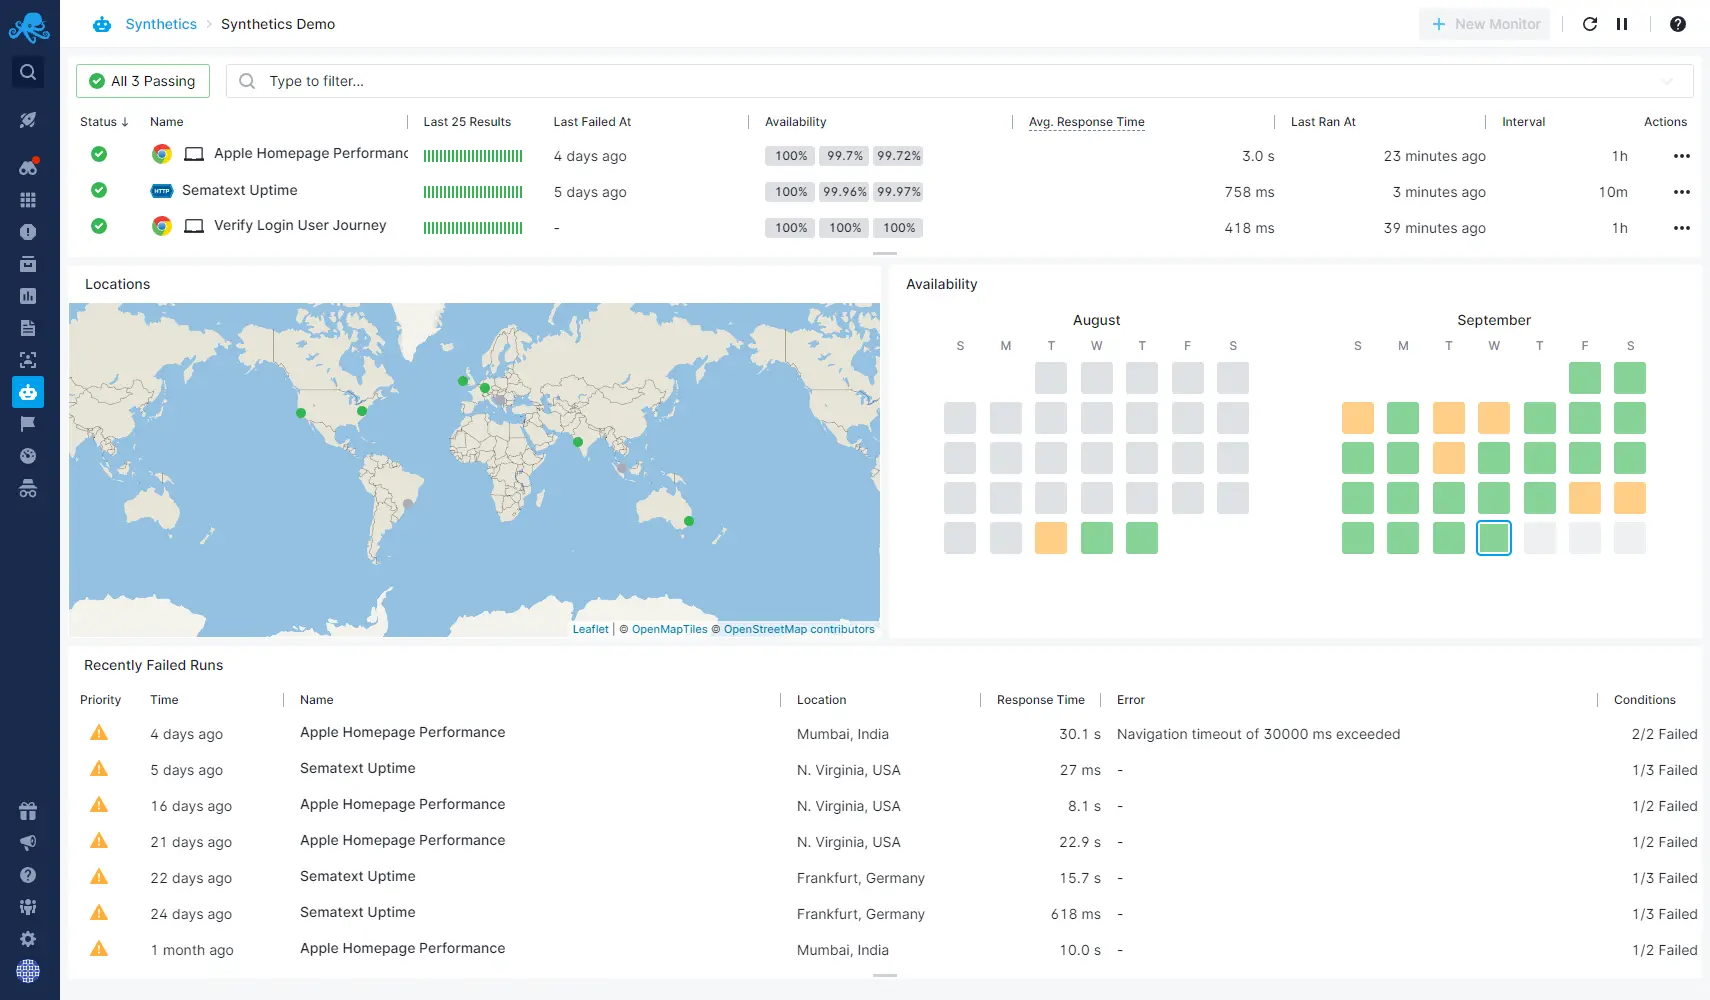Click the 2/2 Failed conditions cell
The image size is (1710, 1000).
point(1664,734)
